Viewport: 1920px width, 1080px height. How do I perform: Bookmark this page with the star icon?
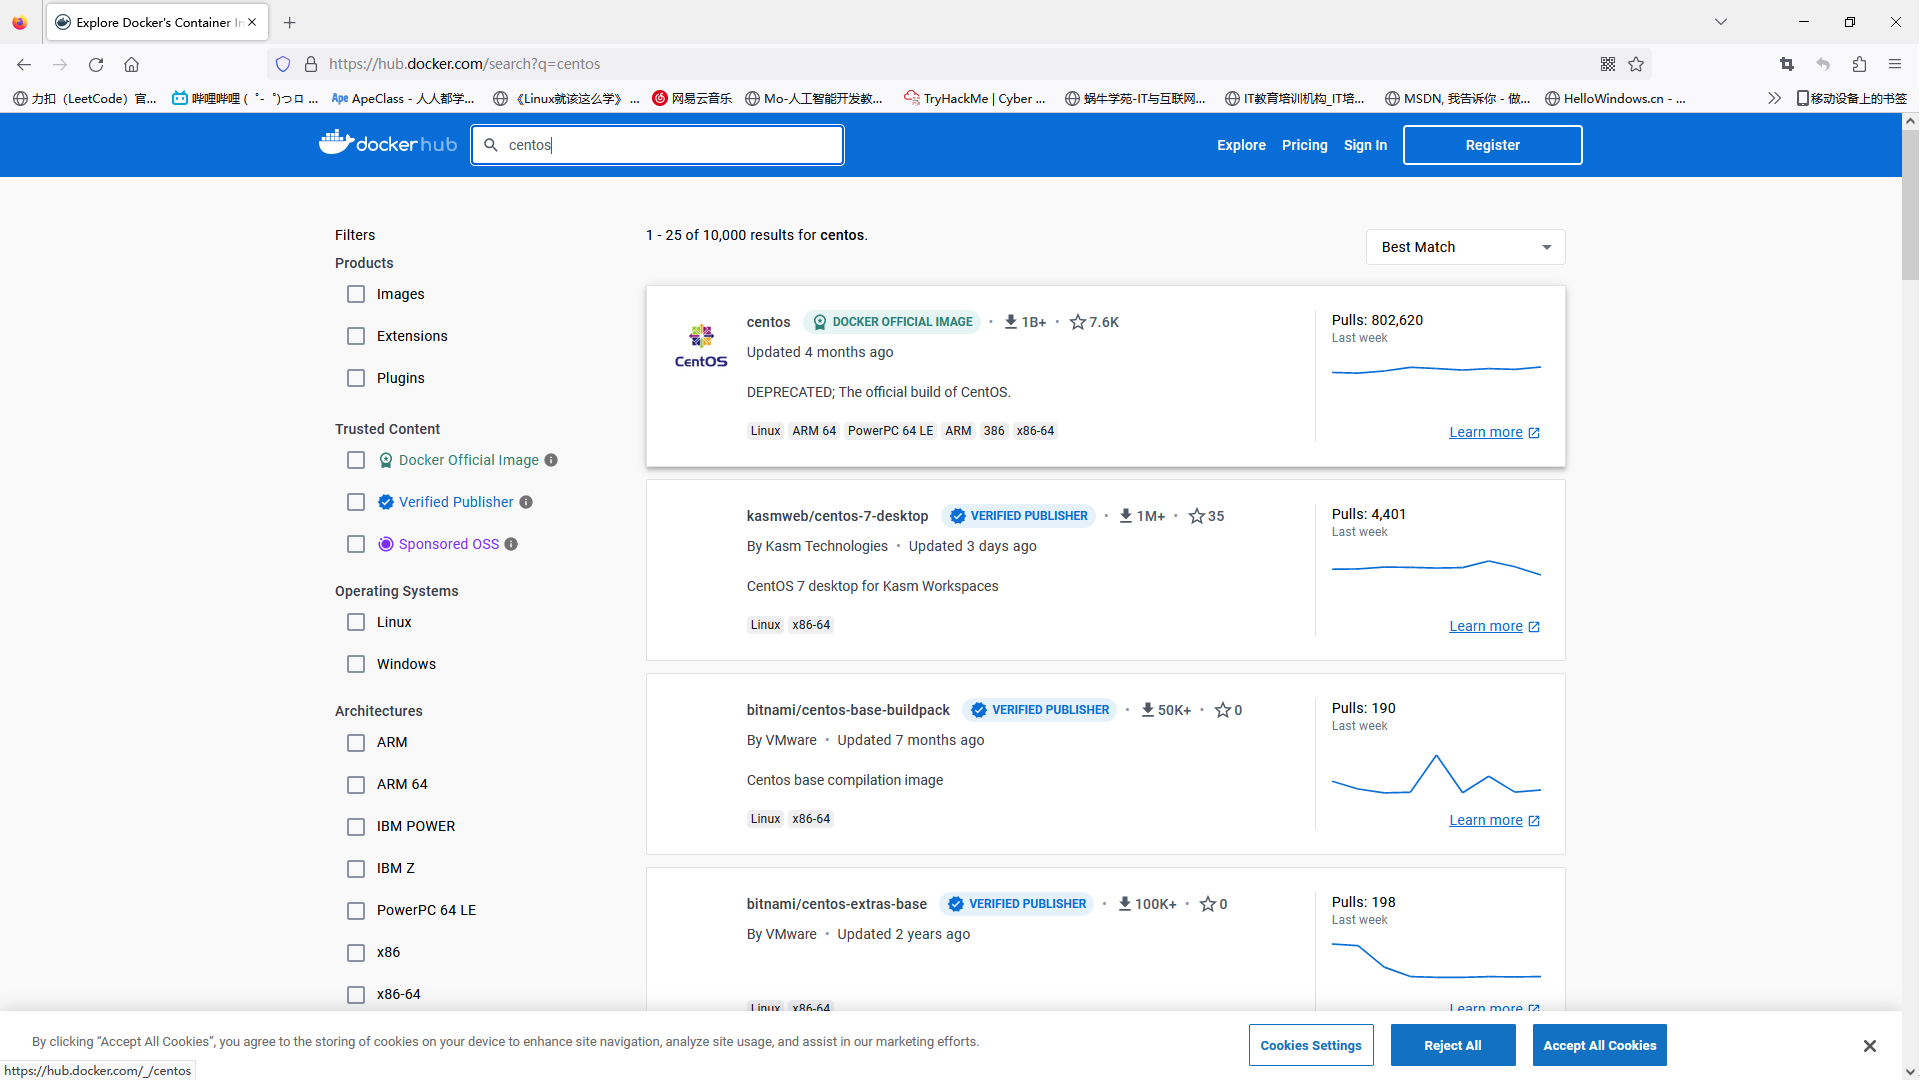coord(1636,64)
